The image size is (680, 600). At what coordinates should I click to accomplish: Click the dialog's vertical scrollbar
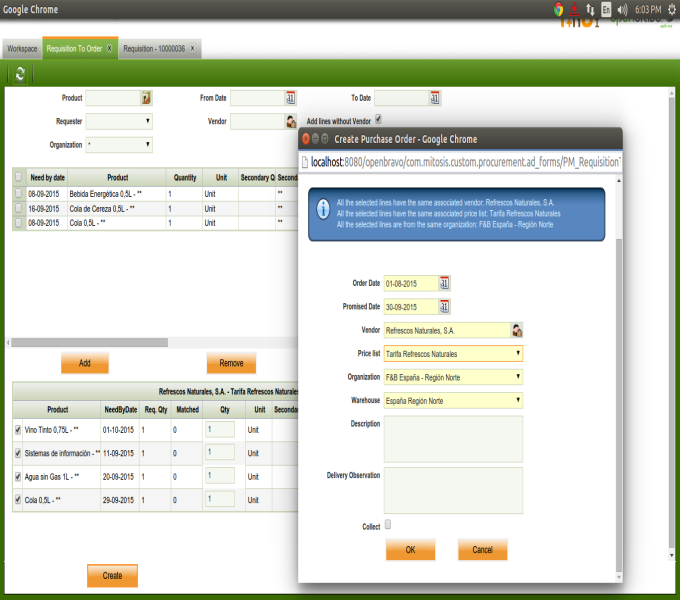click(619, 400)
